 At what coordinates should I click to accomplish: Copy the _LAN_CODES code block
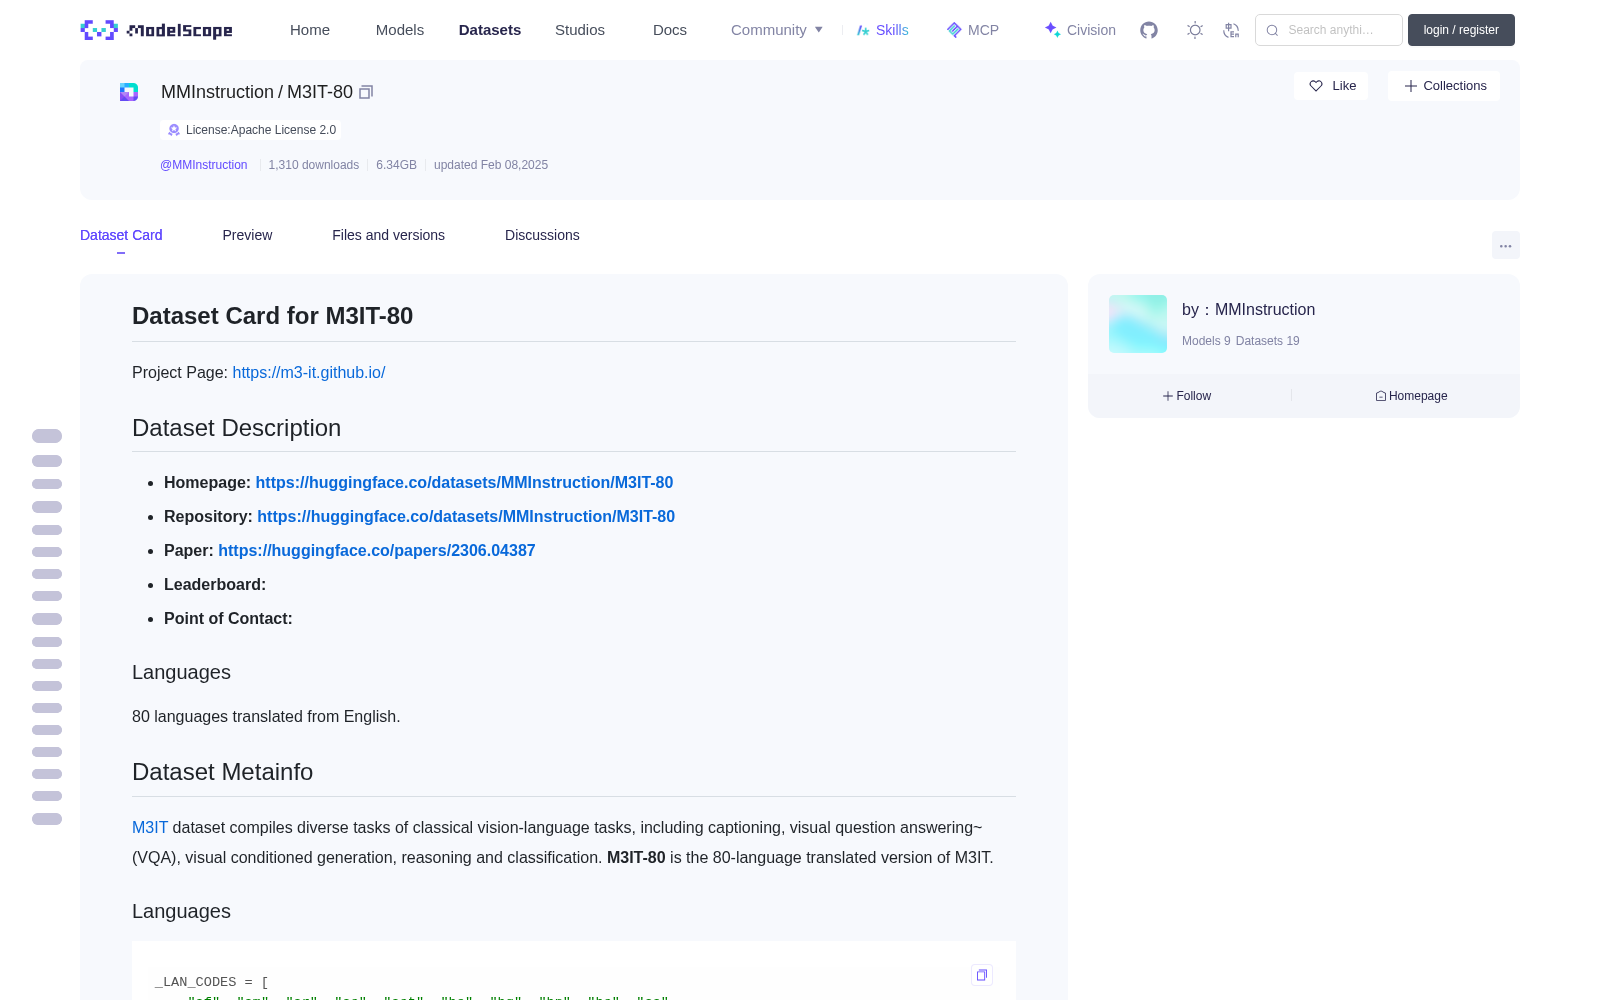982,975
